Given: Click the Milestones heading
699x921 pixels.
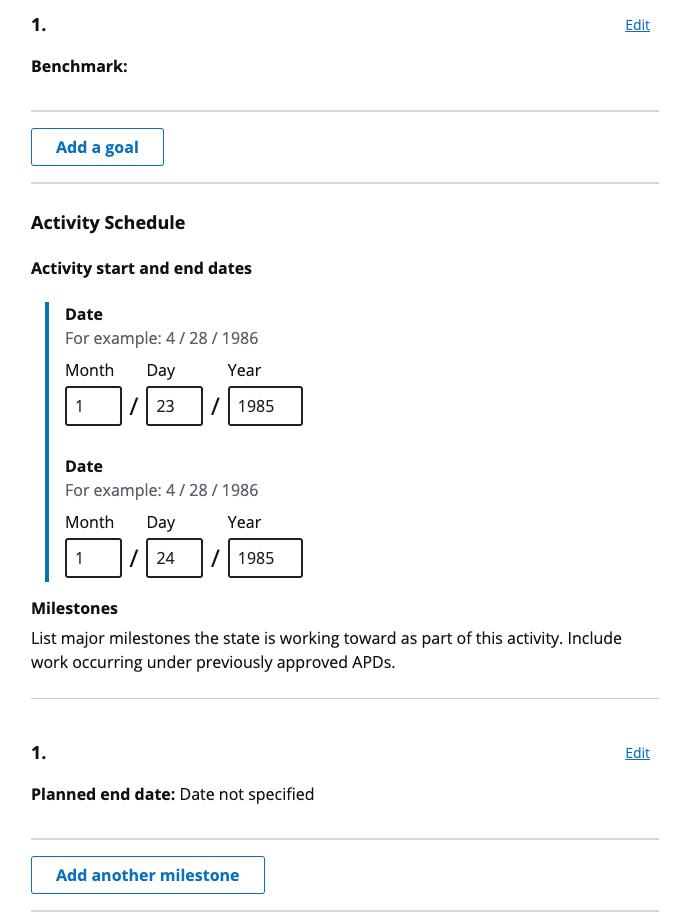Looking at the screenshot, I should click(x=75, y=608).
